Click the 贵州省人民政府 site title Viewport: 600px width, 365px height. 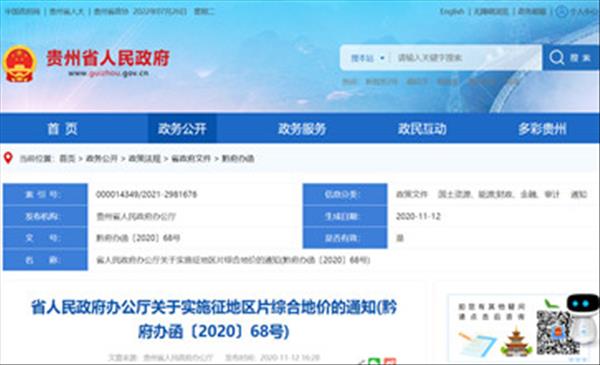[x=108, y=58]
